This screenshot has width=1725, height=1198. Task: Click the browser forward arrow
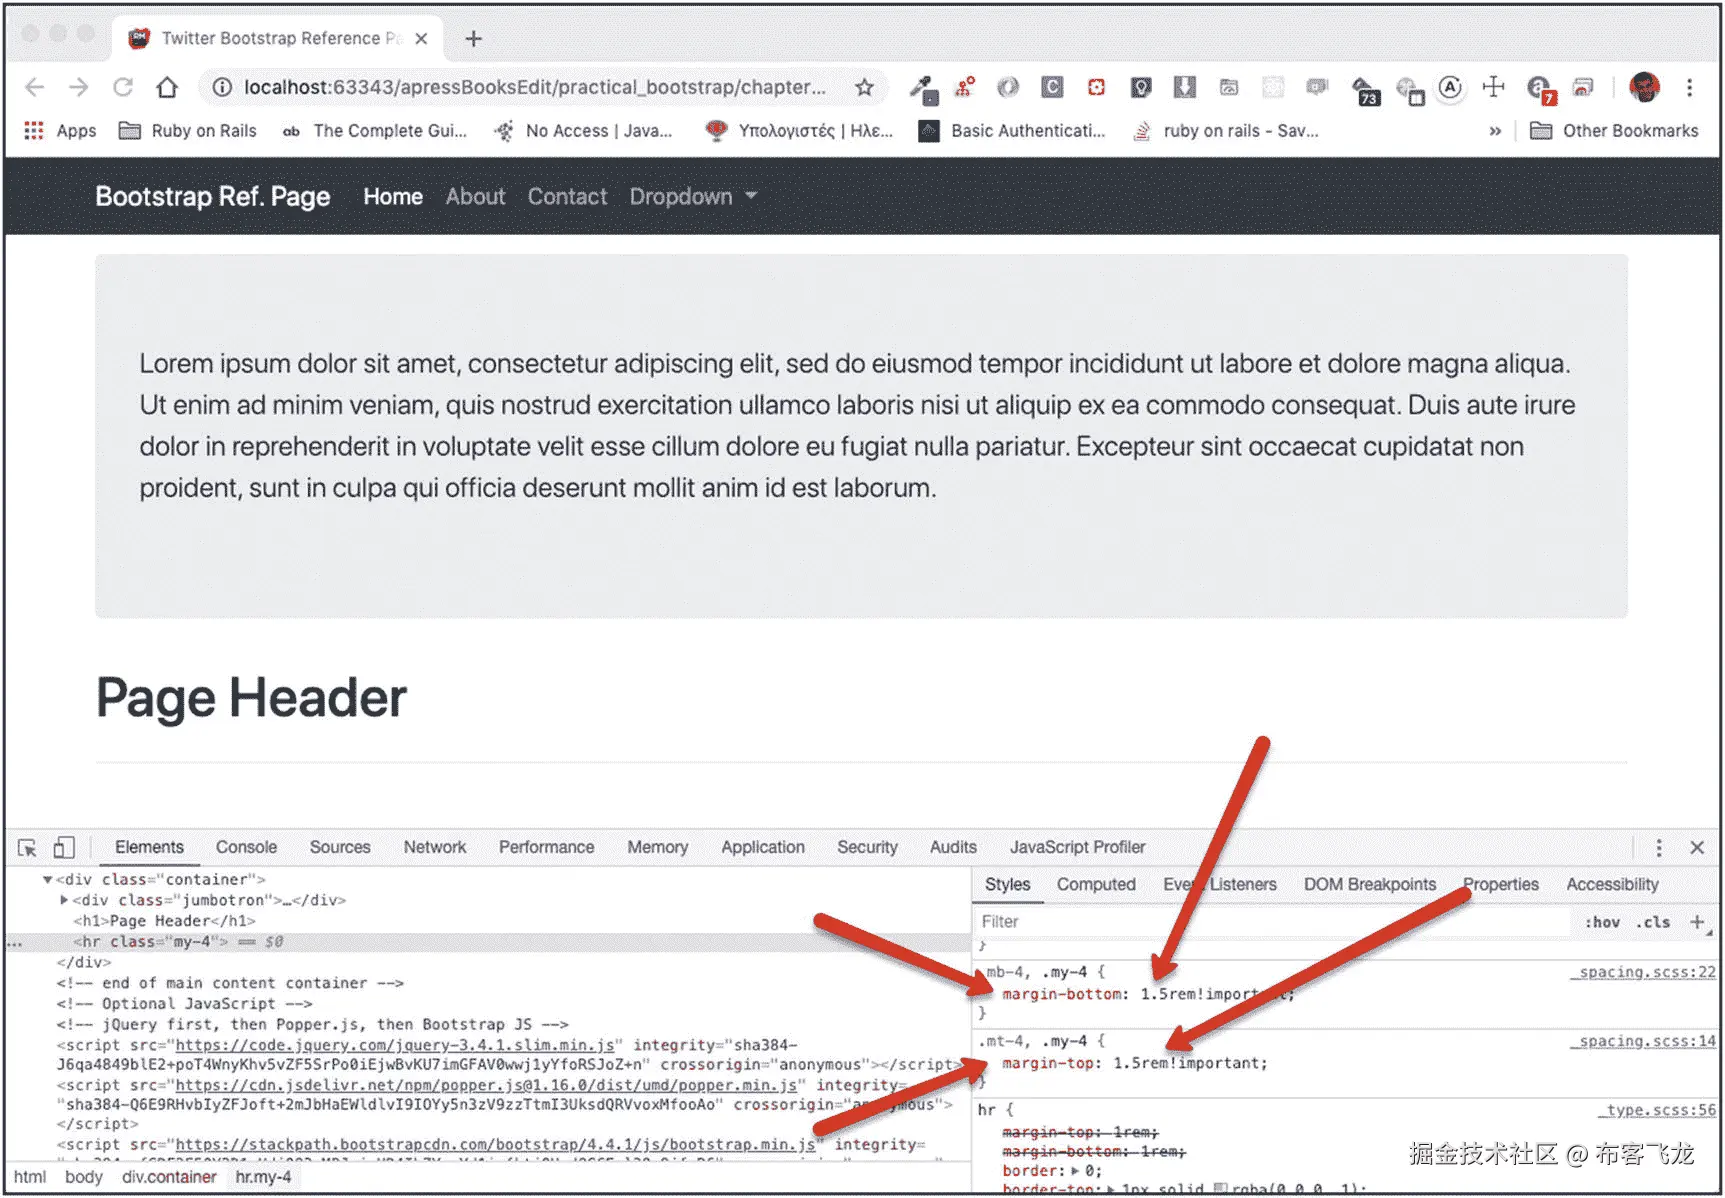tap(79, 87)
